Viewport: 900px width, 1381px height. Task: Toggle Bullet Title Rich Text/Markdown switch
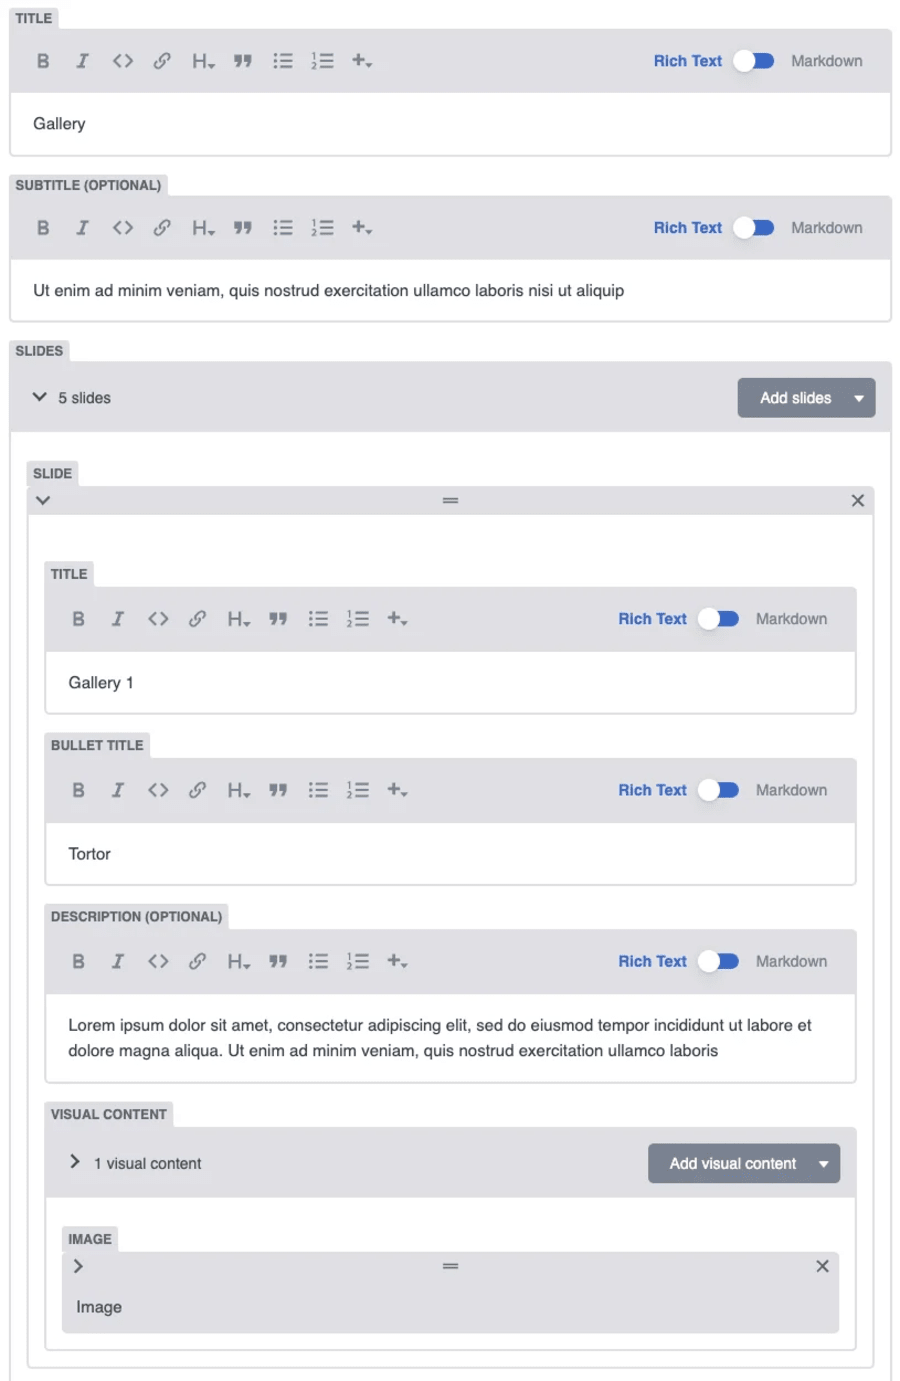click(718, 790)
